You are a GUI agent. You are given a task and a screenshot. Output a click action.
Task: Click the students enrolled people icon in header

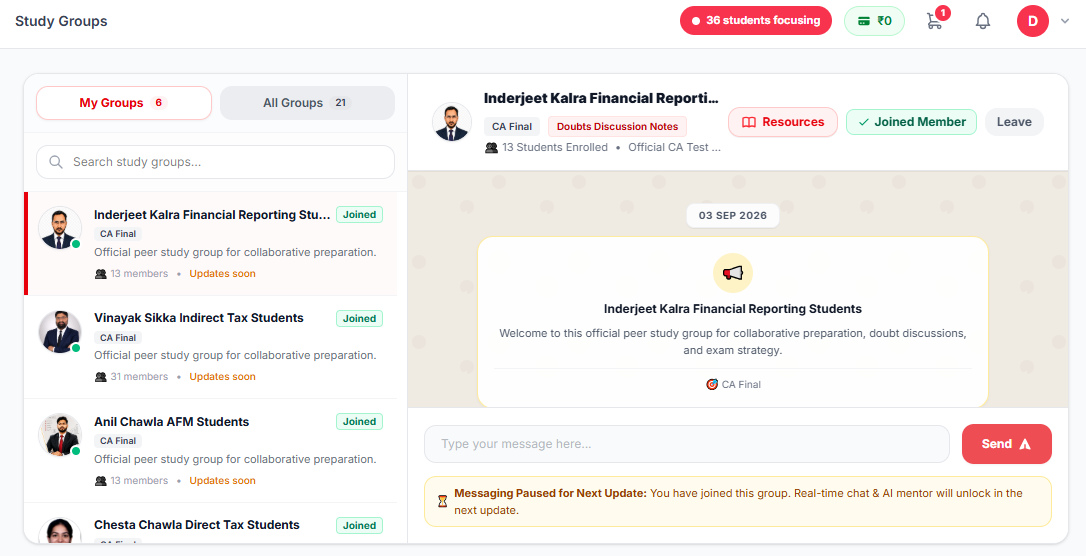[492, 147]
